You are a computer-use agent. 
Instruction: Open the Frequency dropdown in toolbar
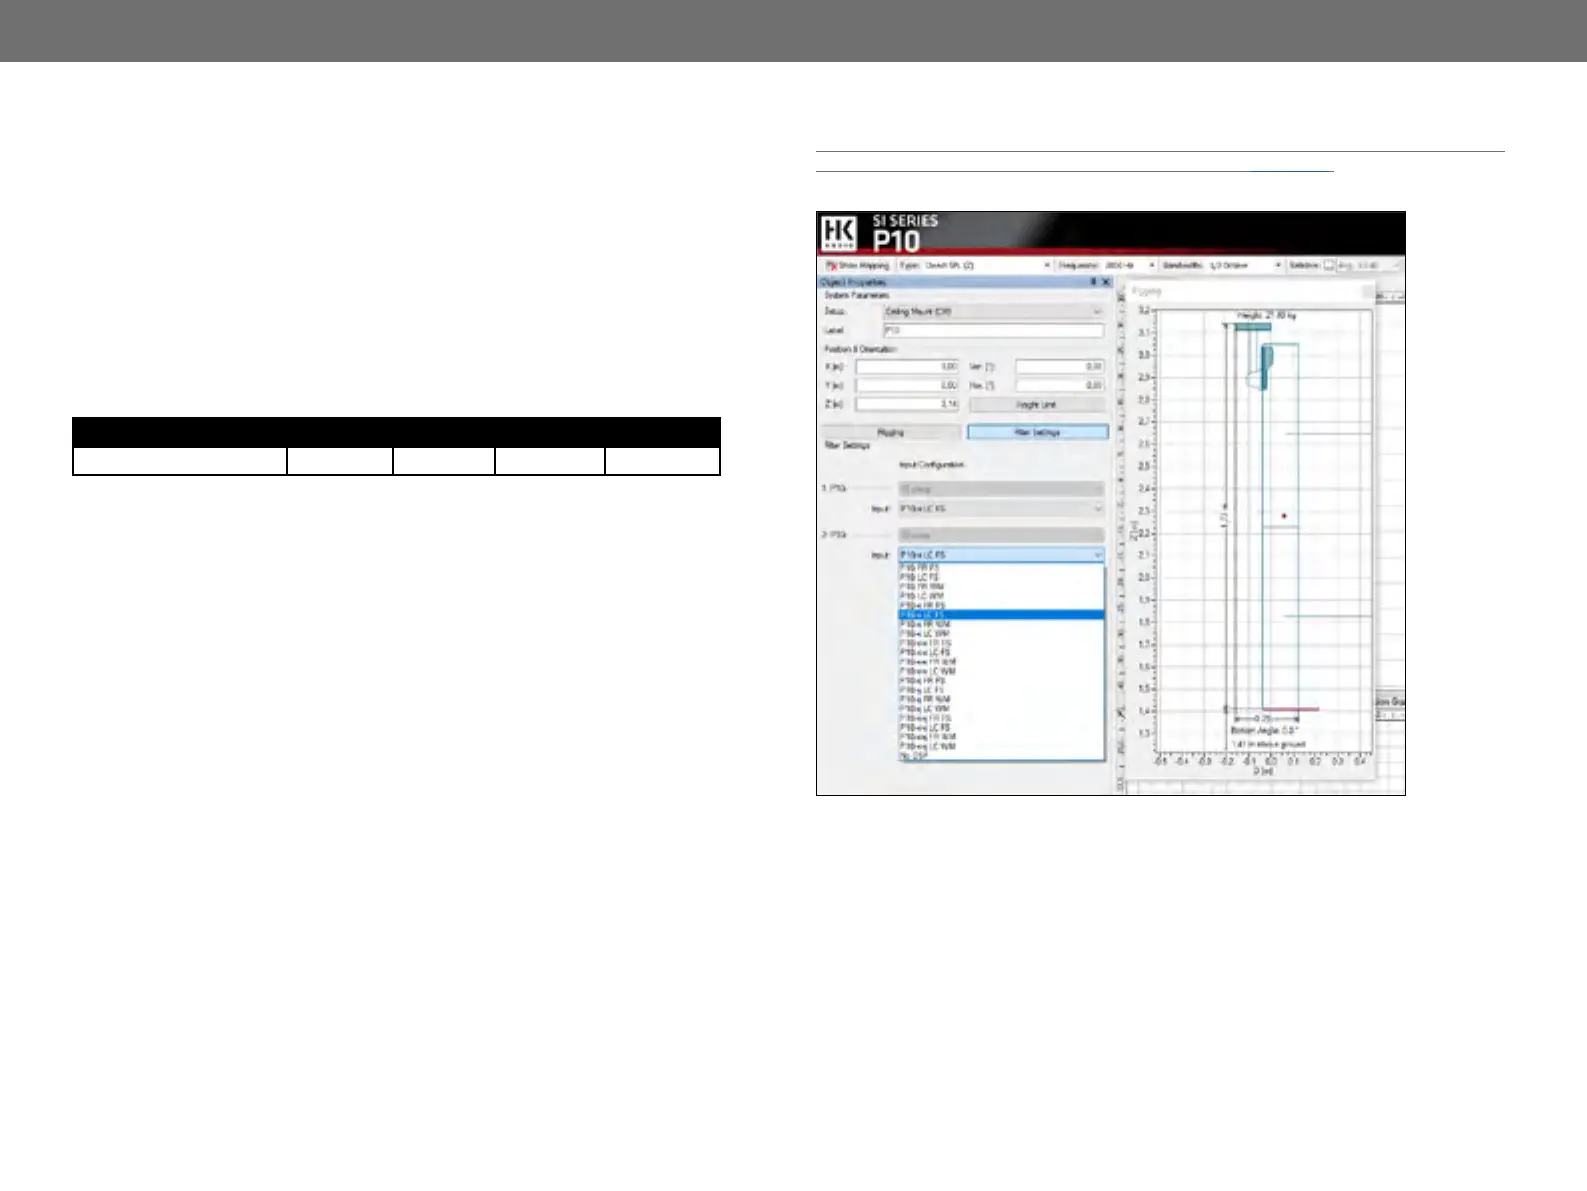click(1151, 266)
